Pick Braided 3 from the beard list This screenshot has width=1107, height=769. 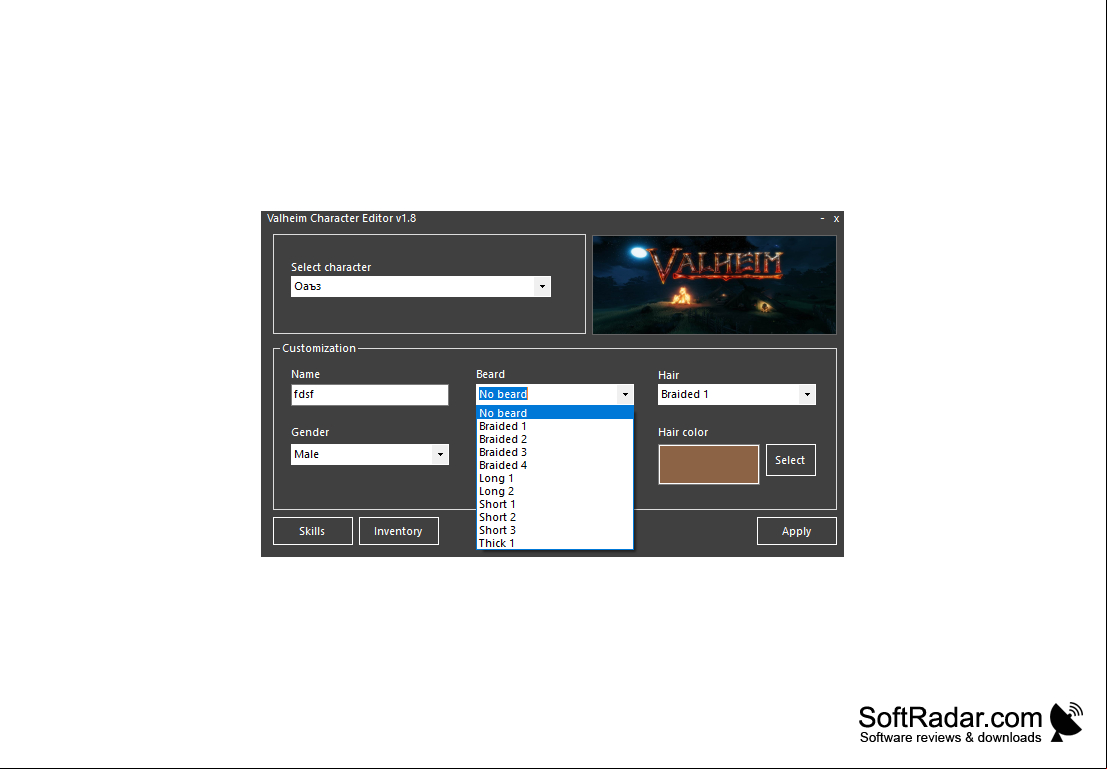[x=555, y=452]
